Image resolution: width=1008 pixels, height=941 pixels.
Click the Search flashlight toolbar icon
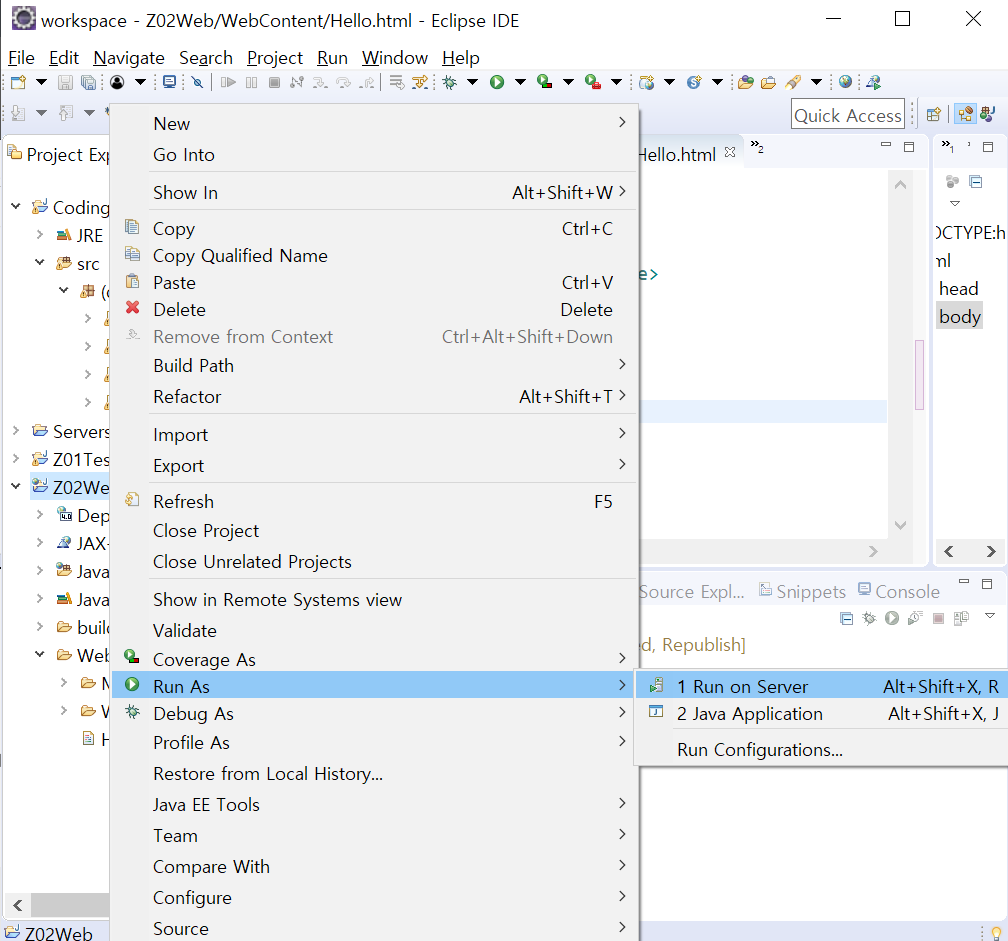793,82
